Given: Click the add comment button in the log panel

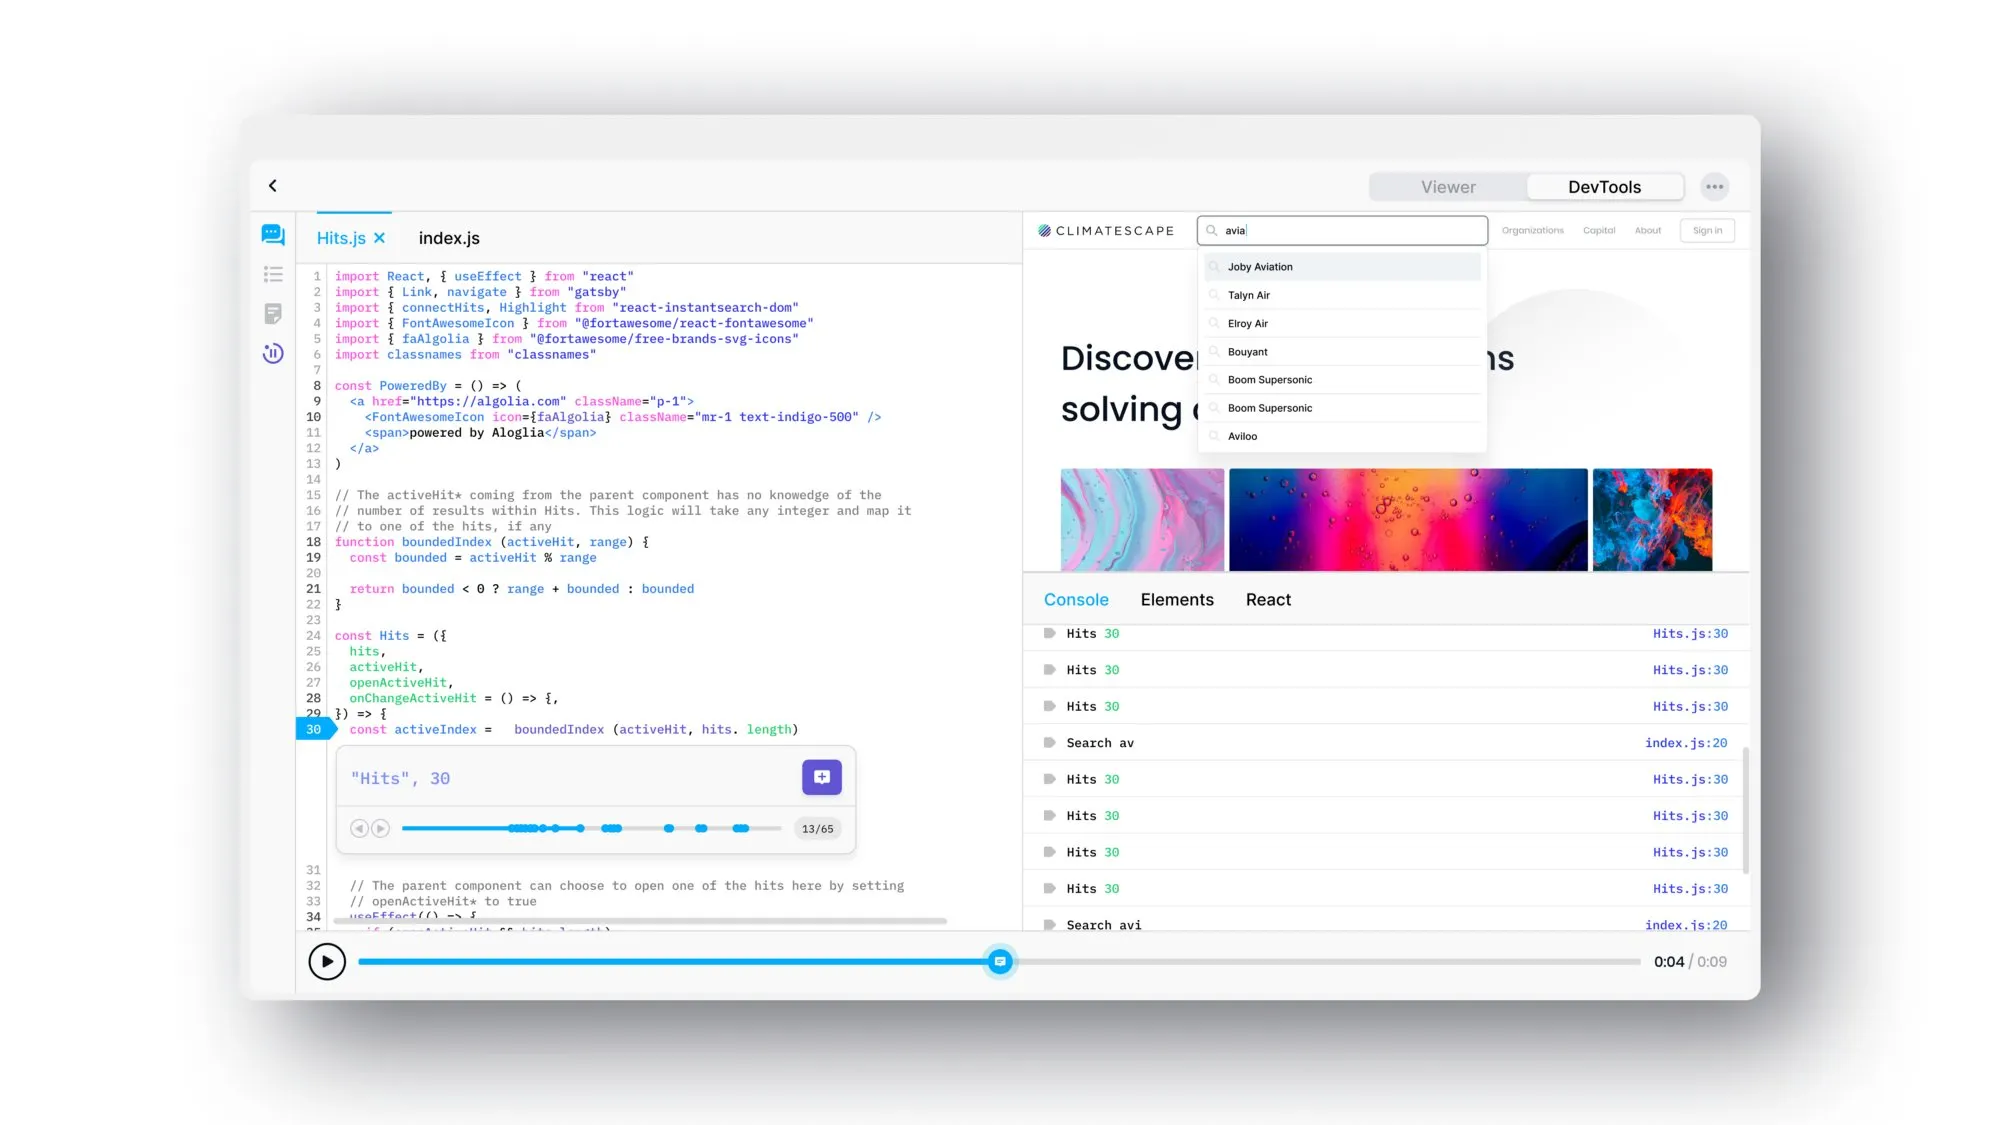Looking at the screenshot, I should 821,777.
